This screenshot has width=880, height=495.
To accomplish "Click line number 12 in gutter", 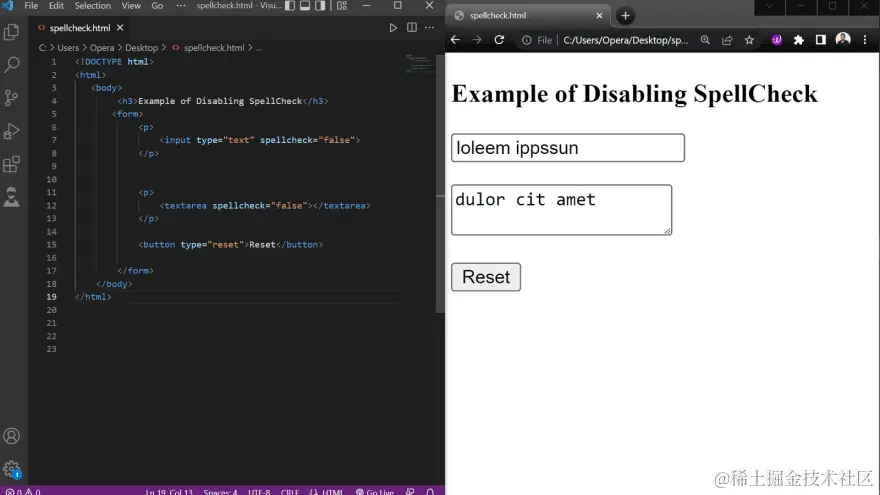I will point(52,205).
